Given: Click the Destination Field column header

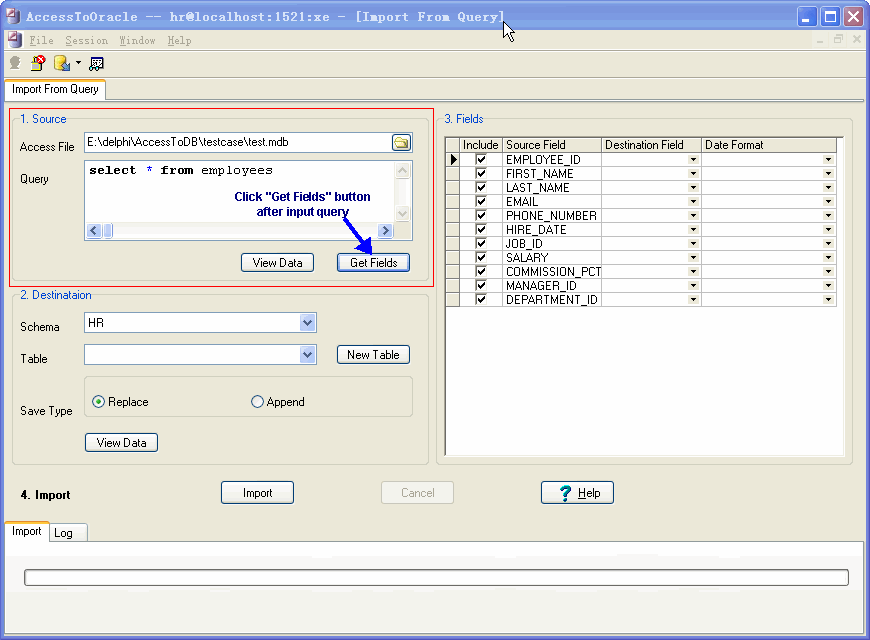Looking at the screenshot, I should (x=651, y=145).
